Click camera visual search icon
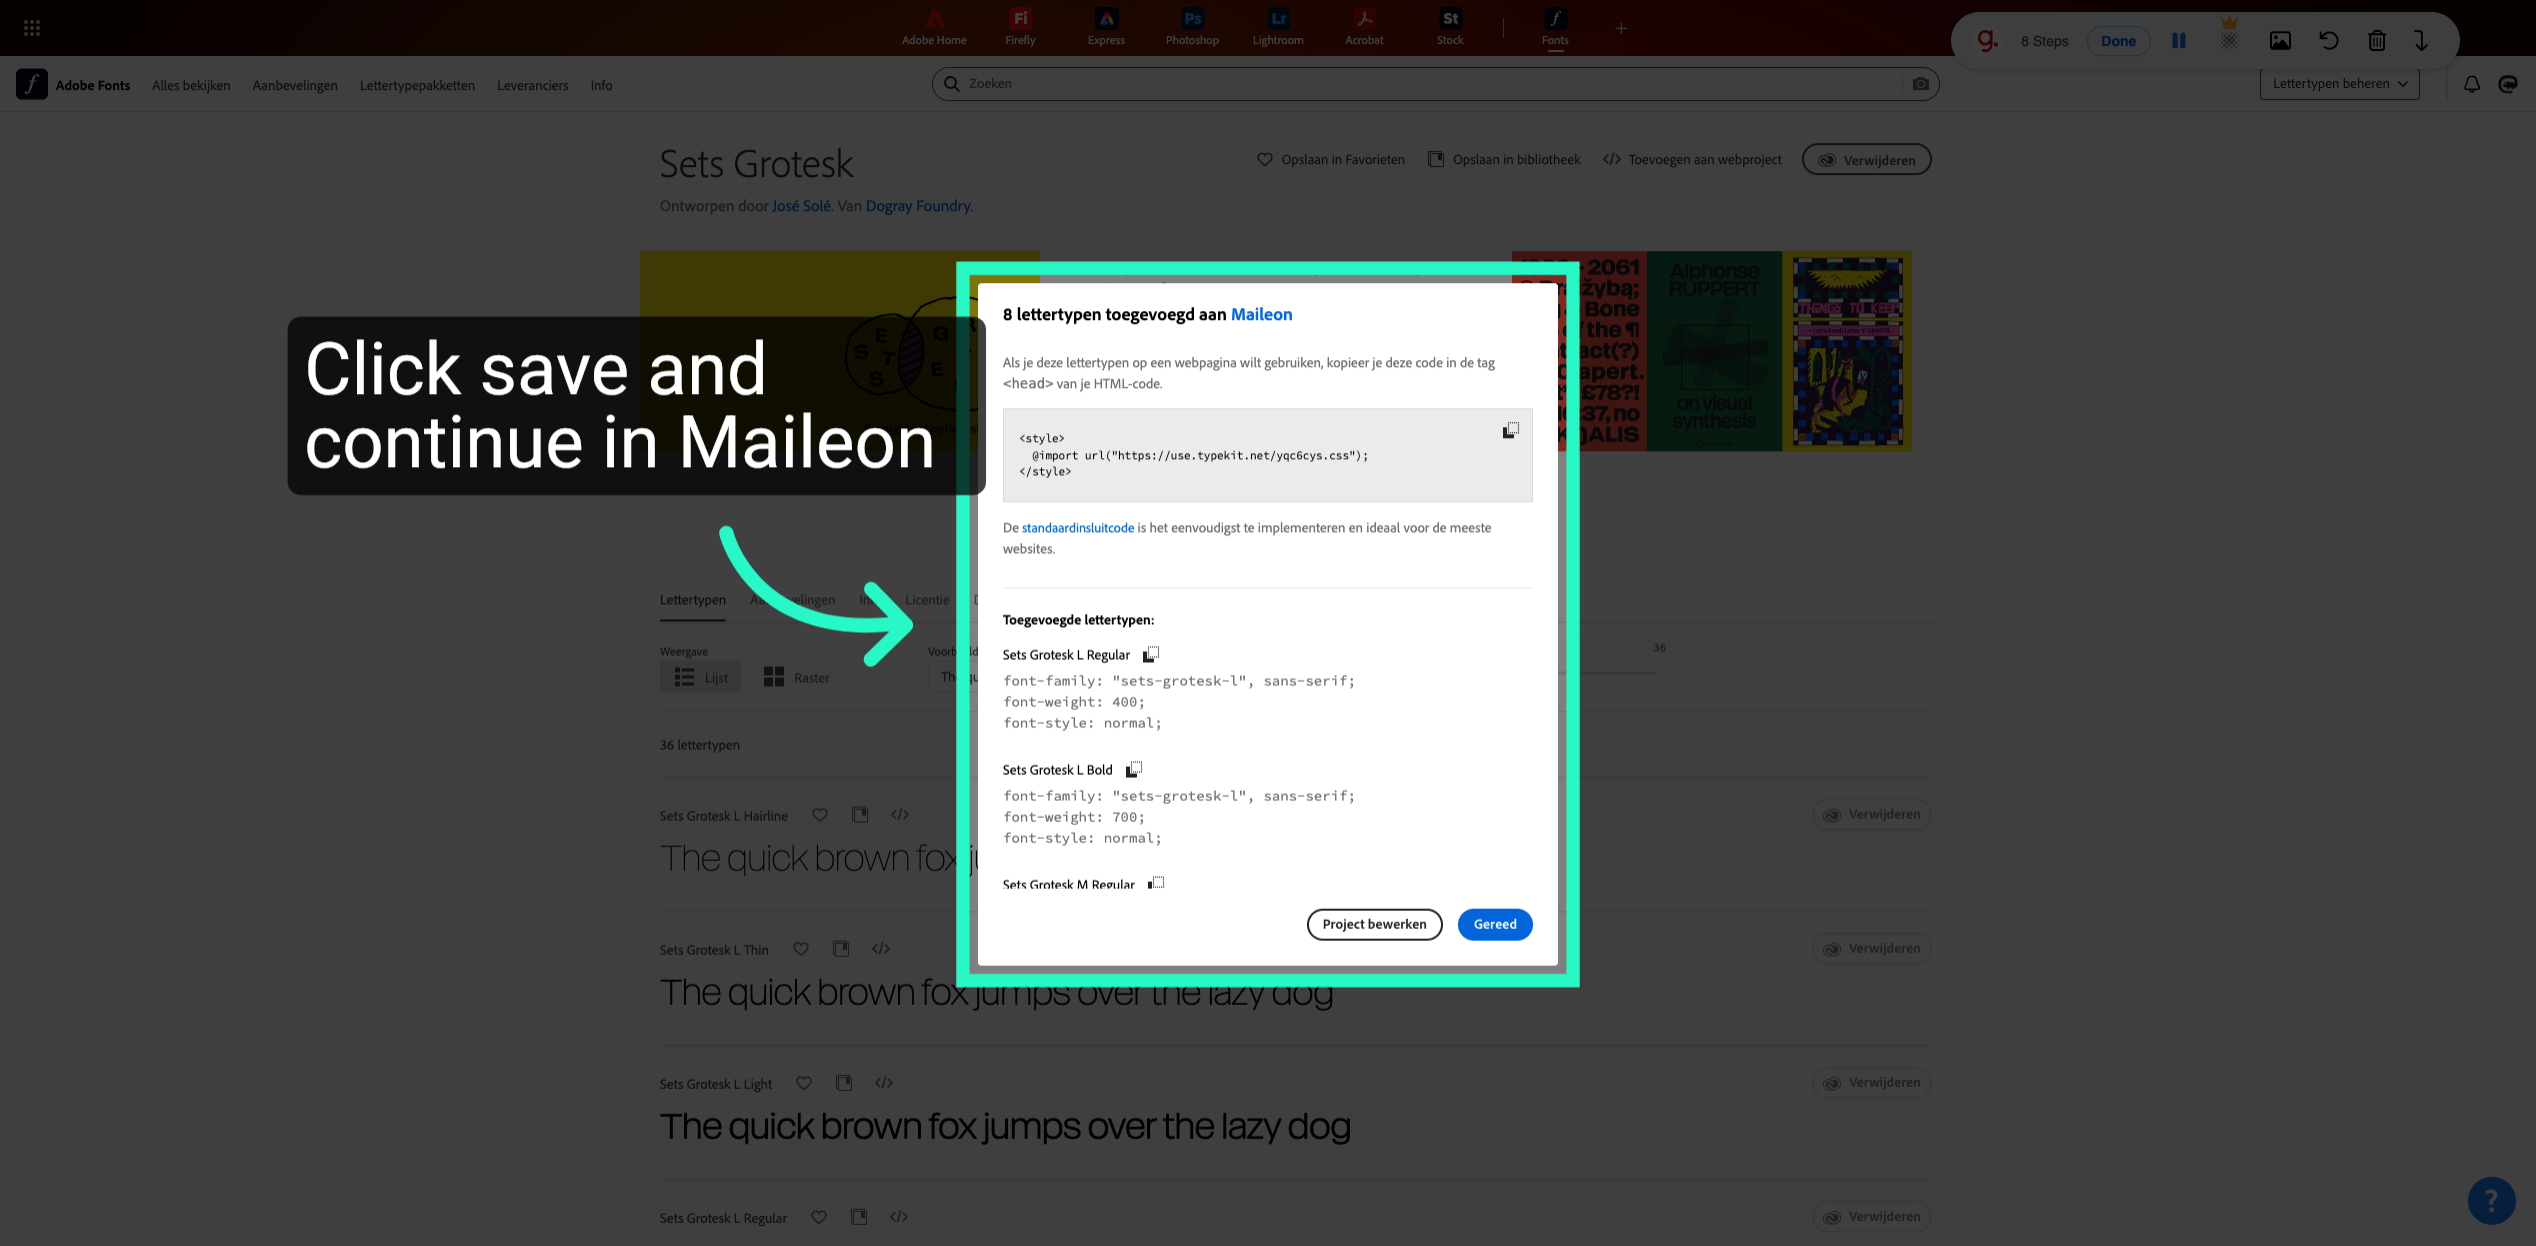Screen dimensions: 2536x1246 point(1920,84)
